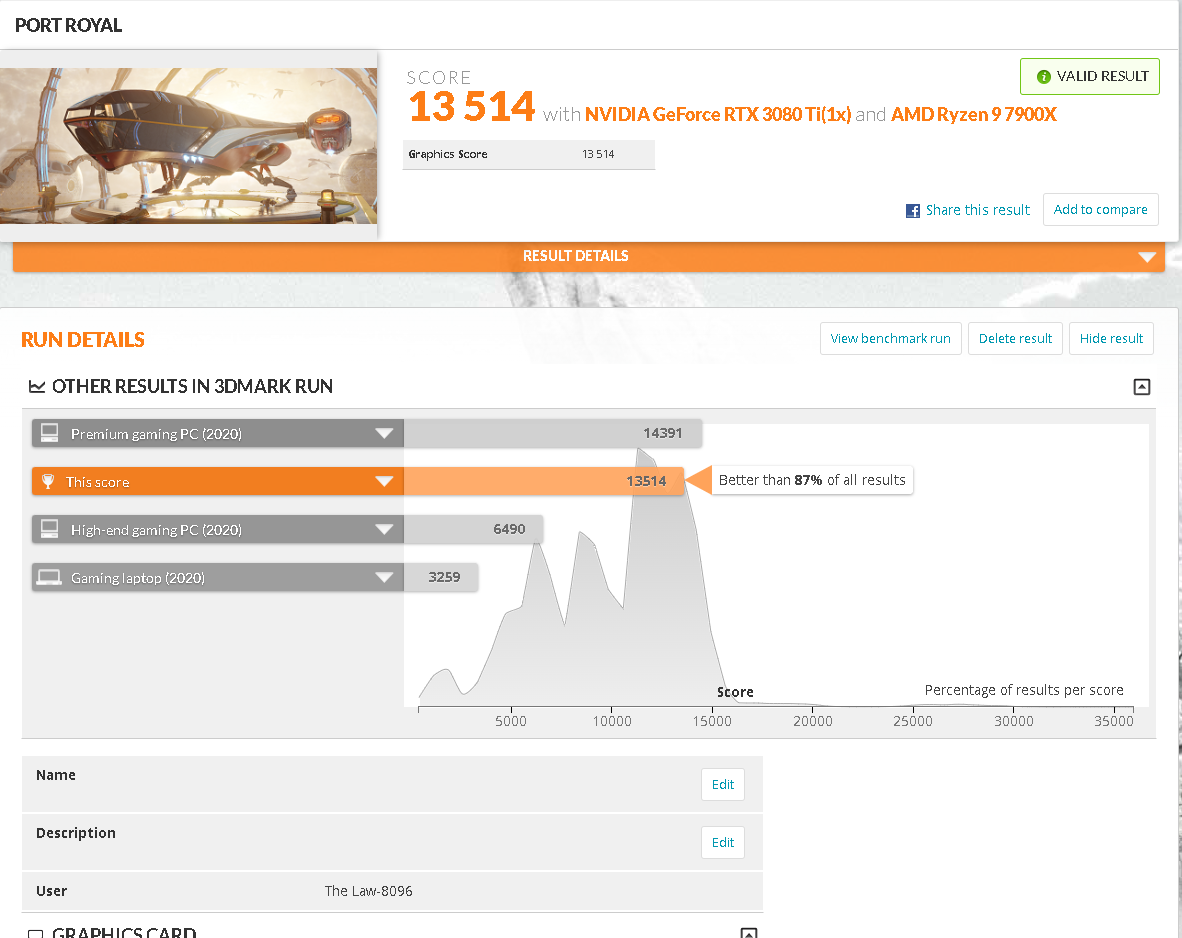The width and height of the screenshot is (1182, 938).
Task: Open the Premium gaming PC (2020) dropdown
Action: pos(384,432)
